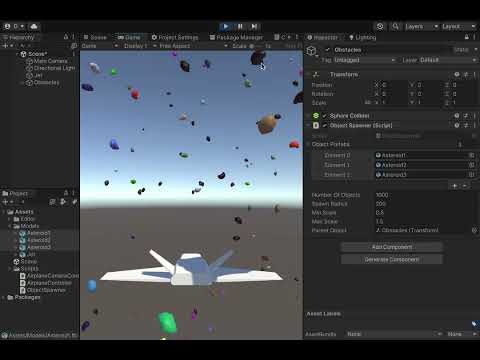Remove element with the list minus button
The height and width of the screenshot is (360, 480).
(x=465, y=186)
